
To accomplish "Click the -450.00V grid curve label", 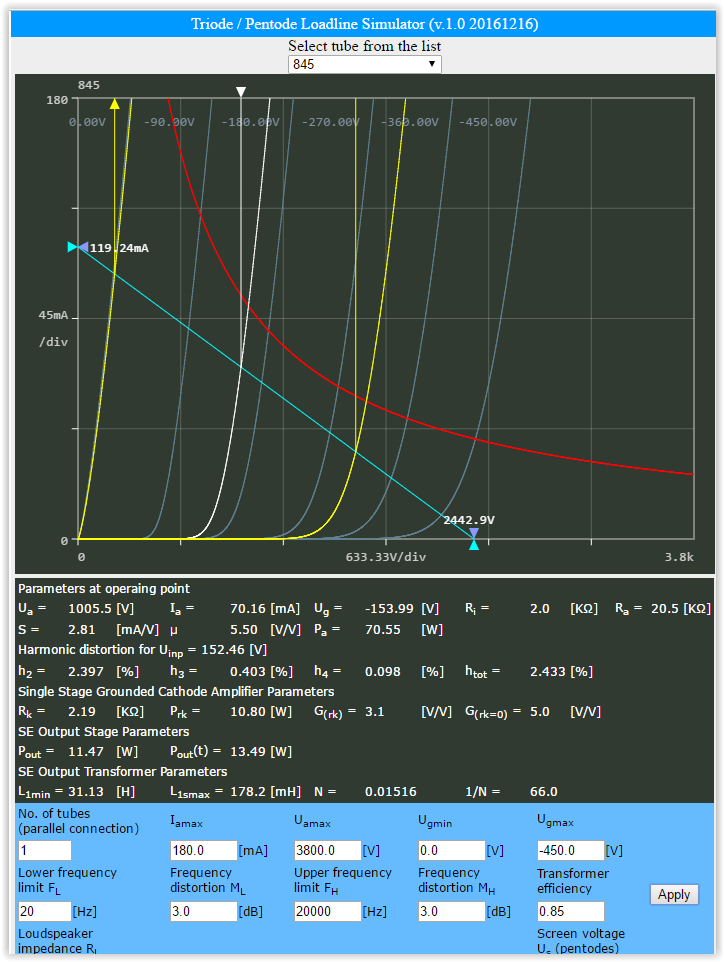I will [488, 122].
